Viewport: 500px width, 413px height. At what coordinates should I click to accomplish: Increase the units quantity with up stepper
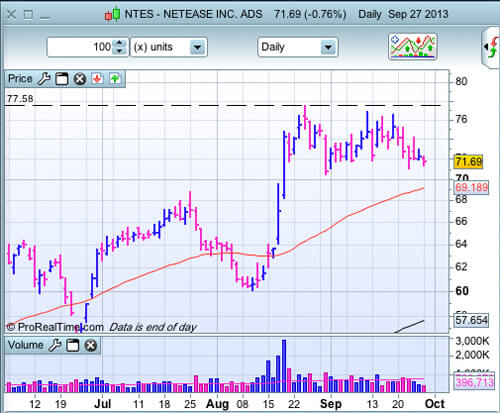coord(119,43)
